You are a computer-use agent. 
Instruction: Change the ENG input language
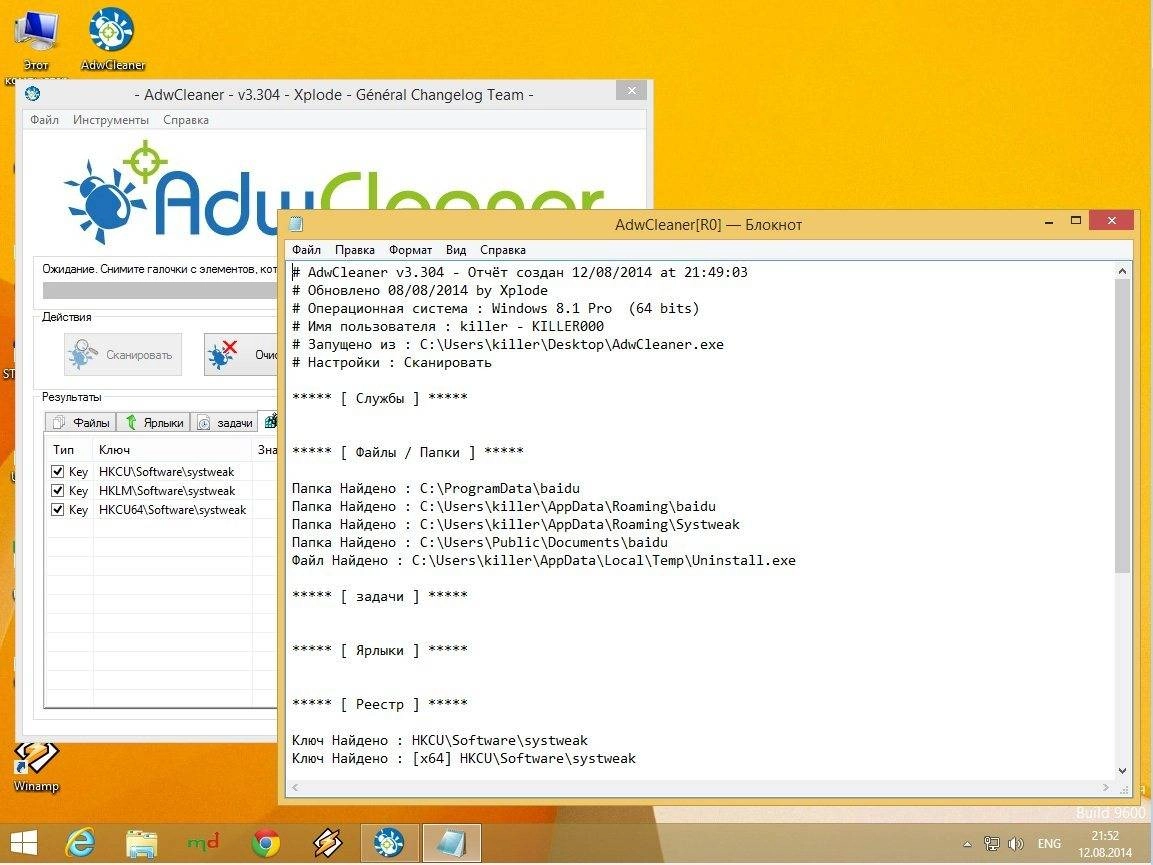[1049, 844]
